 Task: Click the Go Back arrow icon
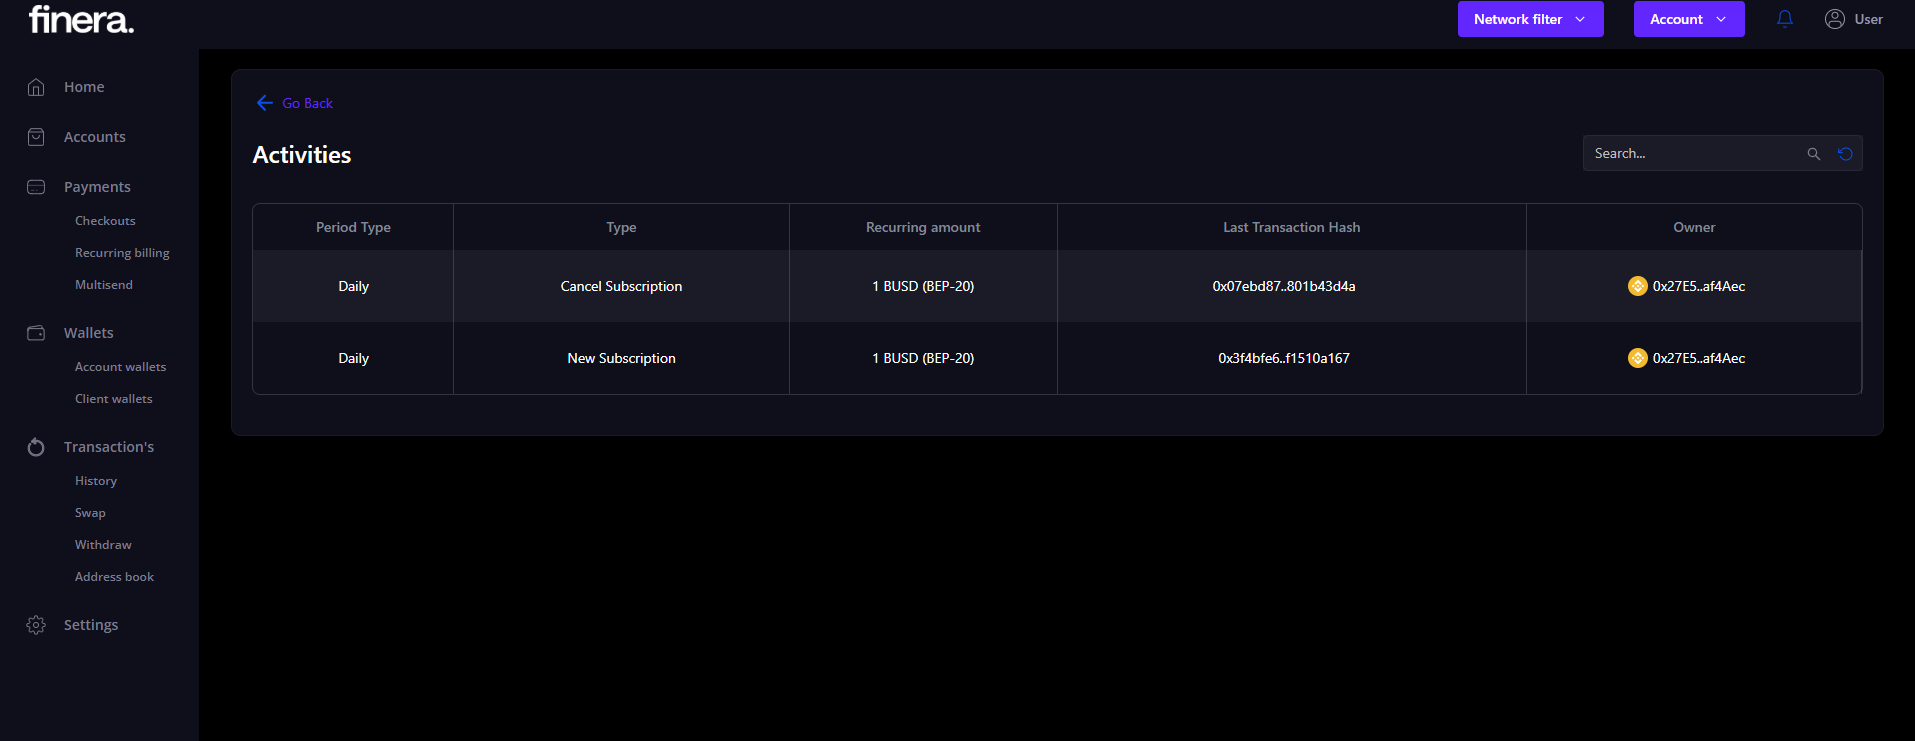(265, 103)
